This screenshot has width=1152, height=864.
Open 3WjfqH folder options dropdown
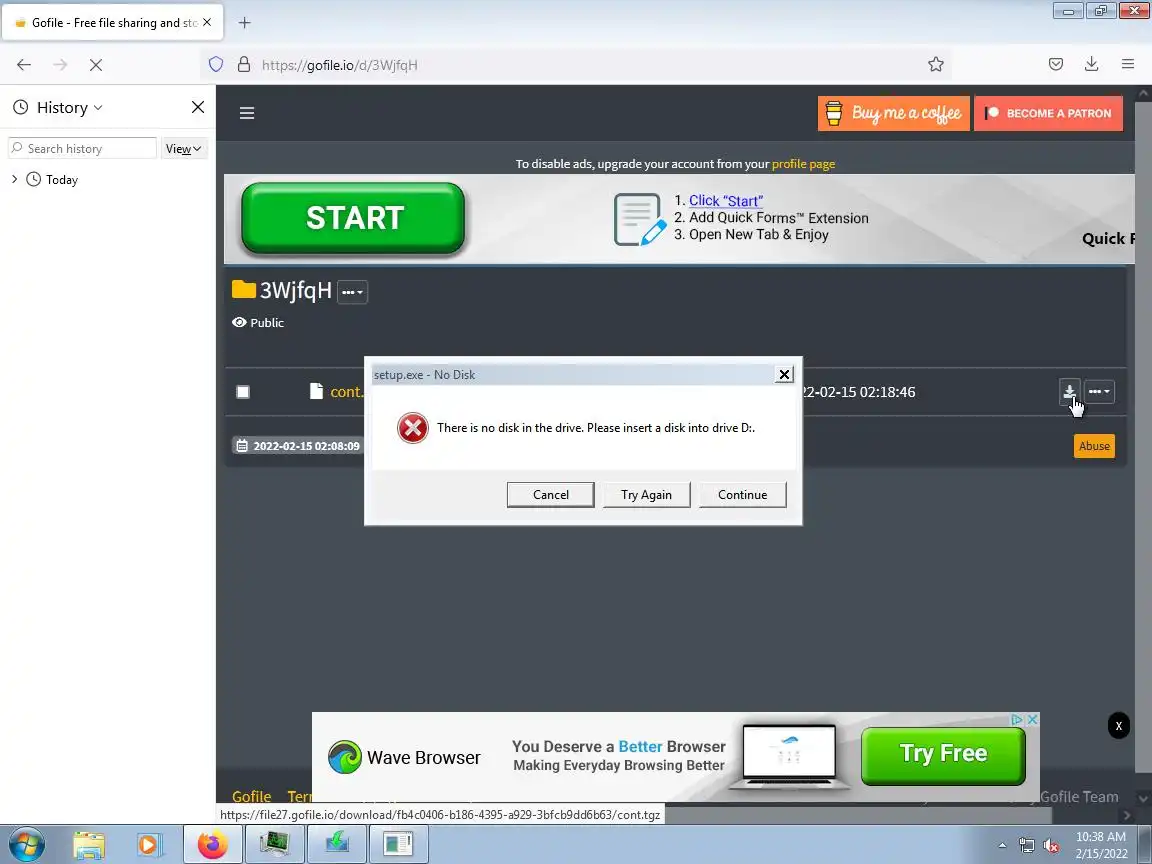pyautogui.click(x=353, y=292)
